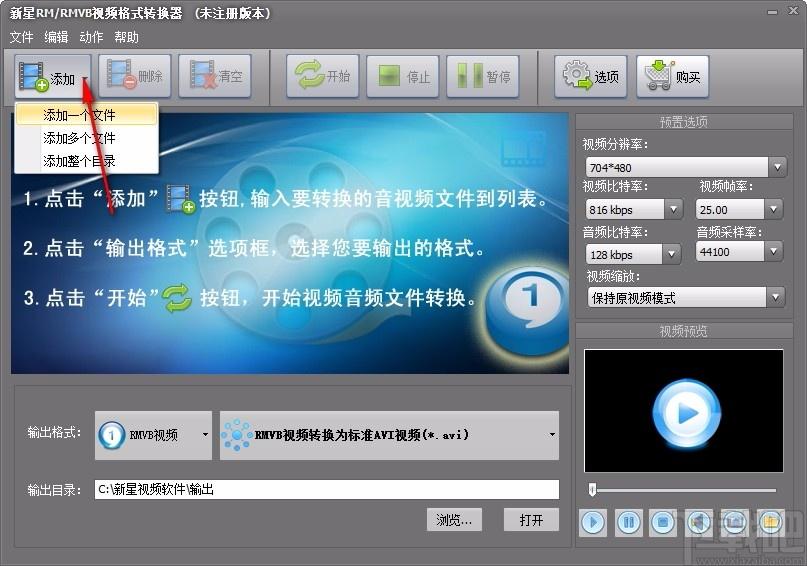Open the 文件 menu
The width and height of the screenshot is (807, 566).
pos(21,37)
